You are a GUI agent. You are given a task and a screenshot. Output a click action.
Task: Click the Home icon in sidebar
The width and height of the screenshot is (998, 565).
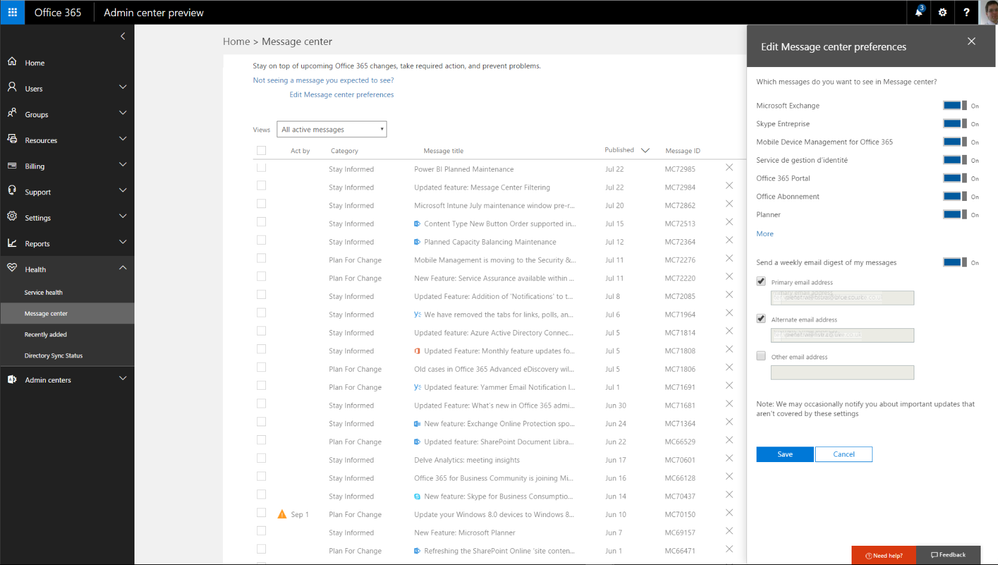pos(12,62)
